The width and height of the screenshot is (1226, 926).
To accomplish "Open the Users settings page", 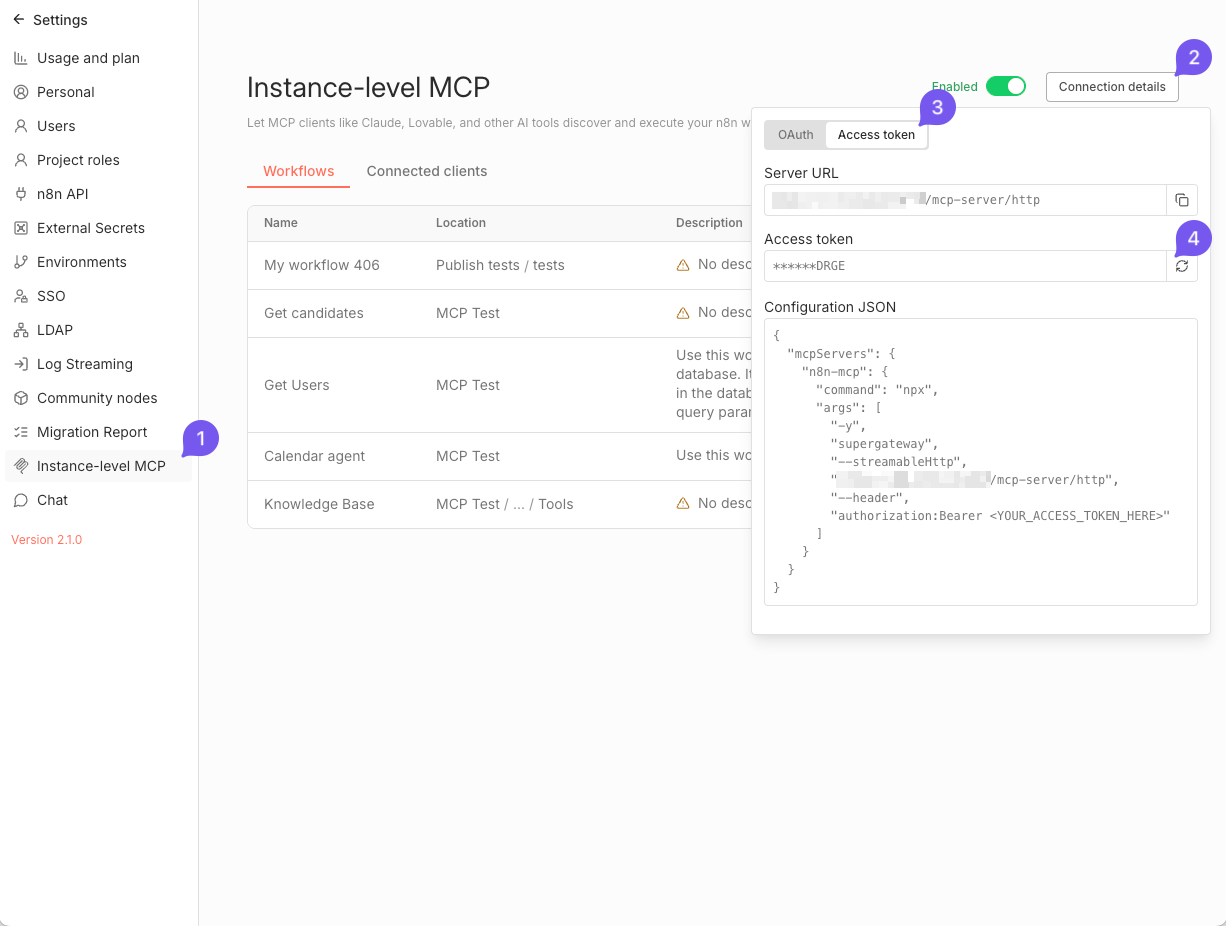I will tap(56, 126).
